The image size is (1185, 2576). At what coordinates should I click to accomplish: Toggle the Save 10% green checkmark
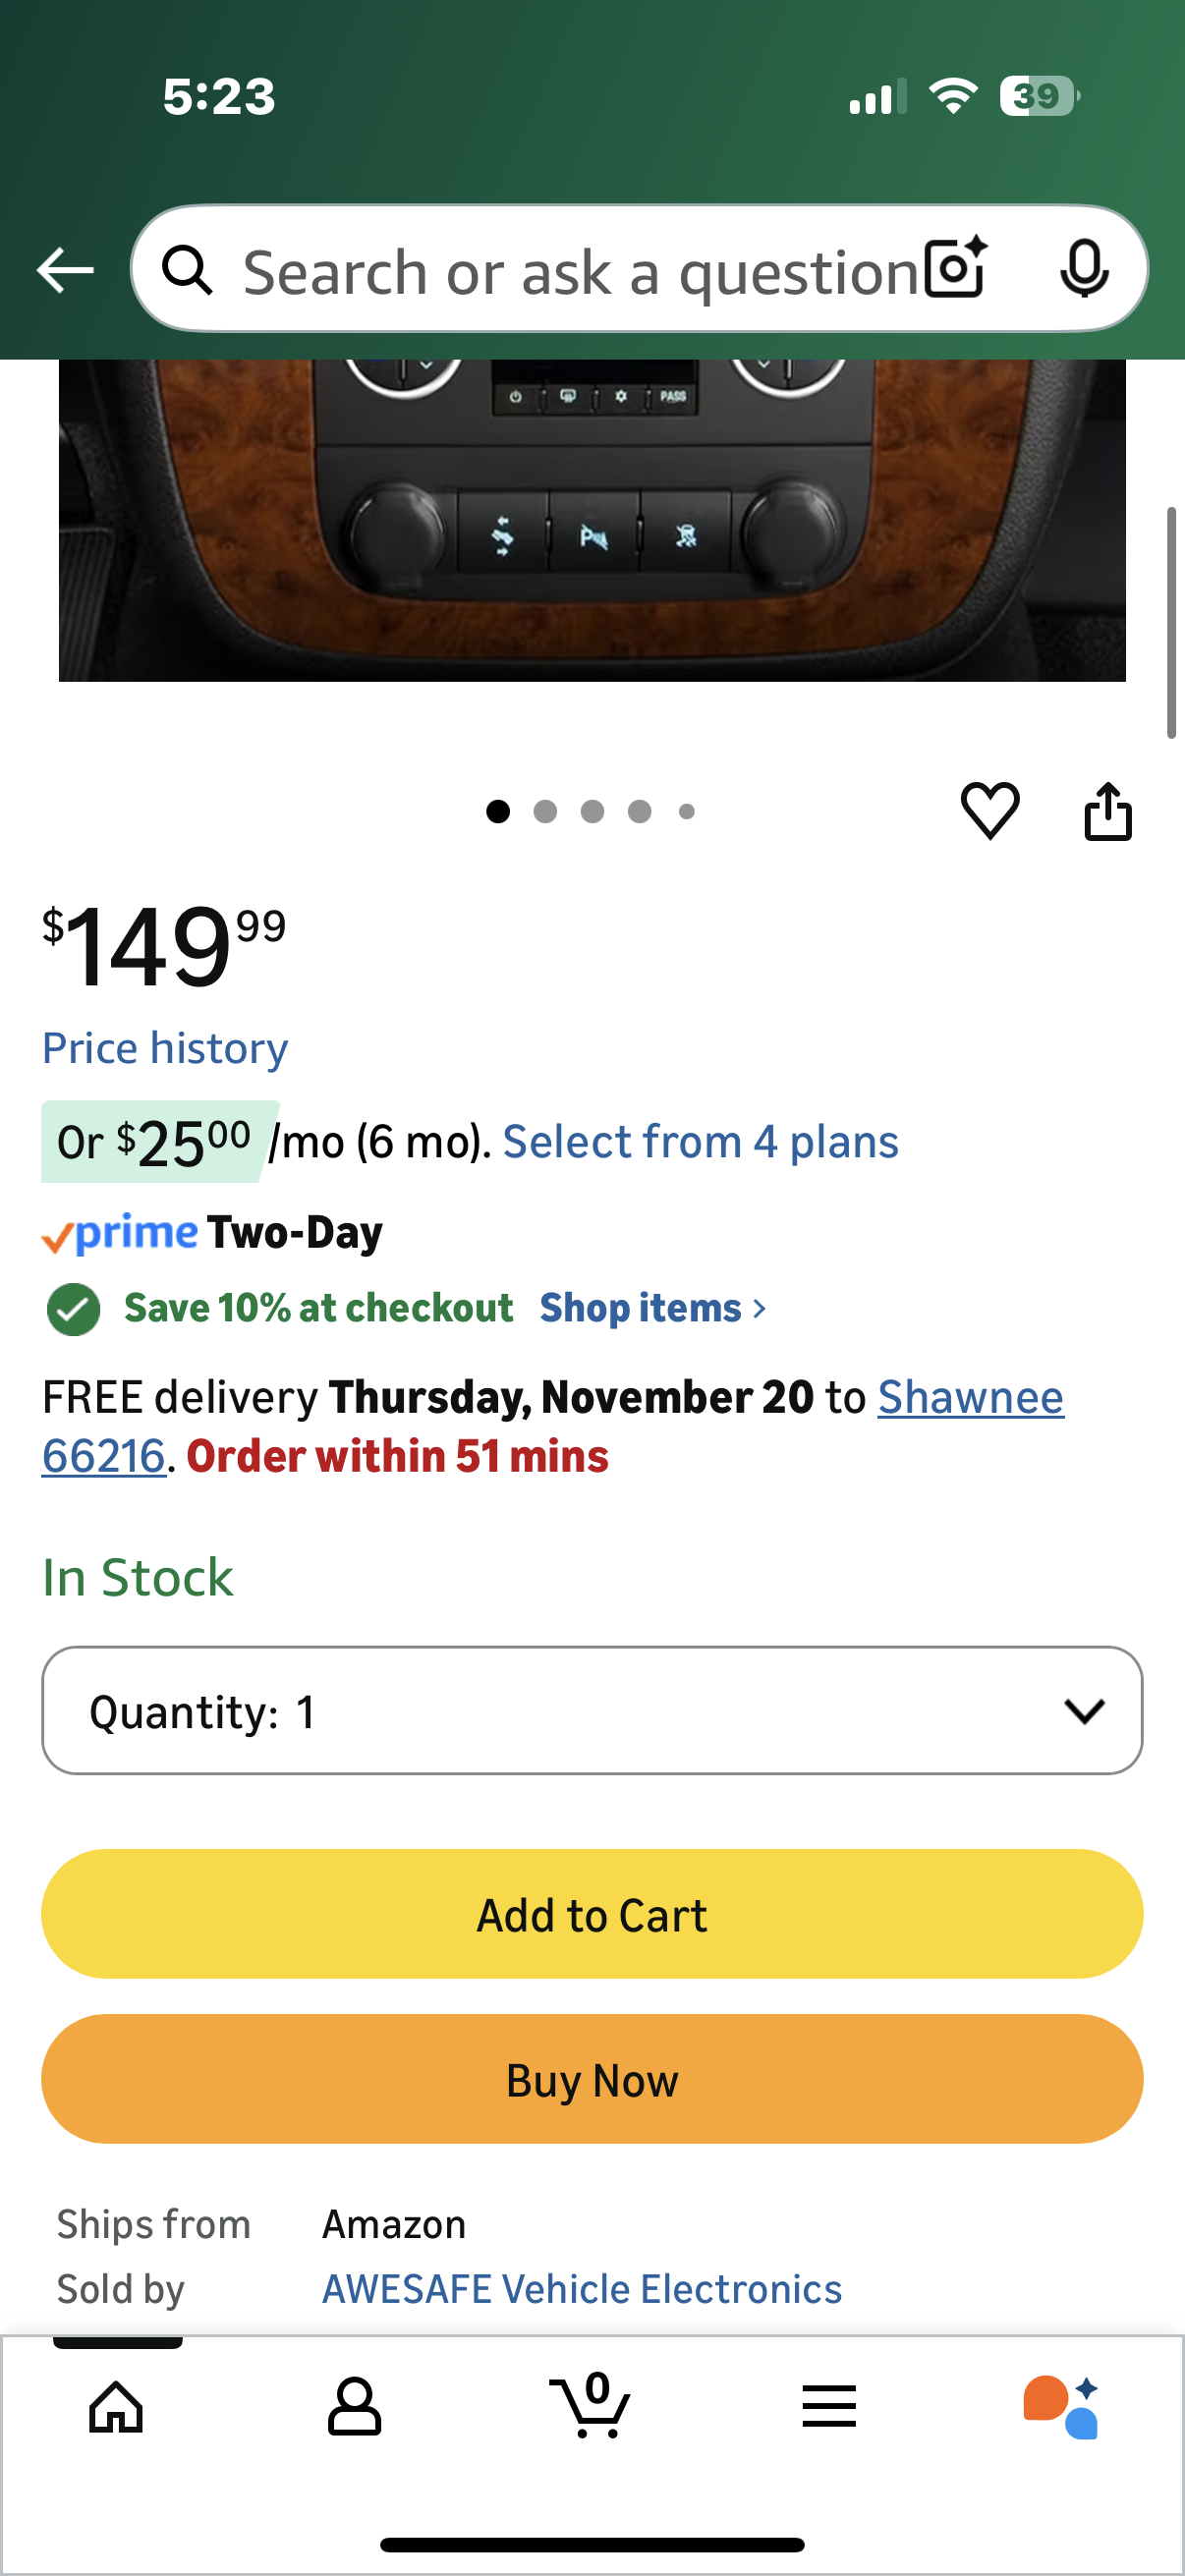pos(73,1308)
